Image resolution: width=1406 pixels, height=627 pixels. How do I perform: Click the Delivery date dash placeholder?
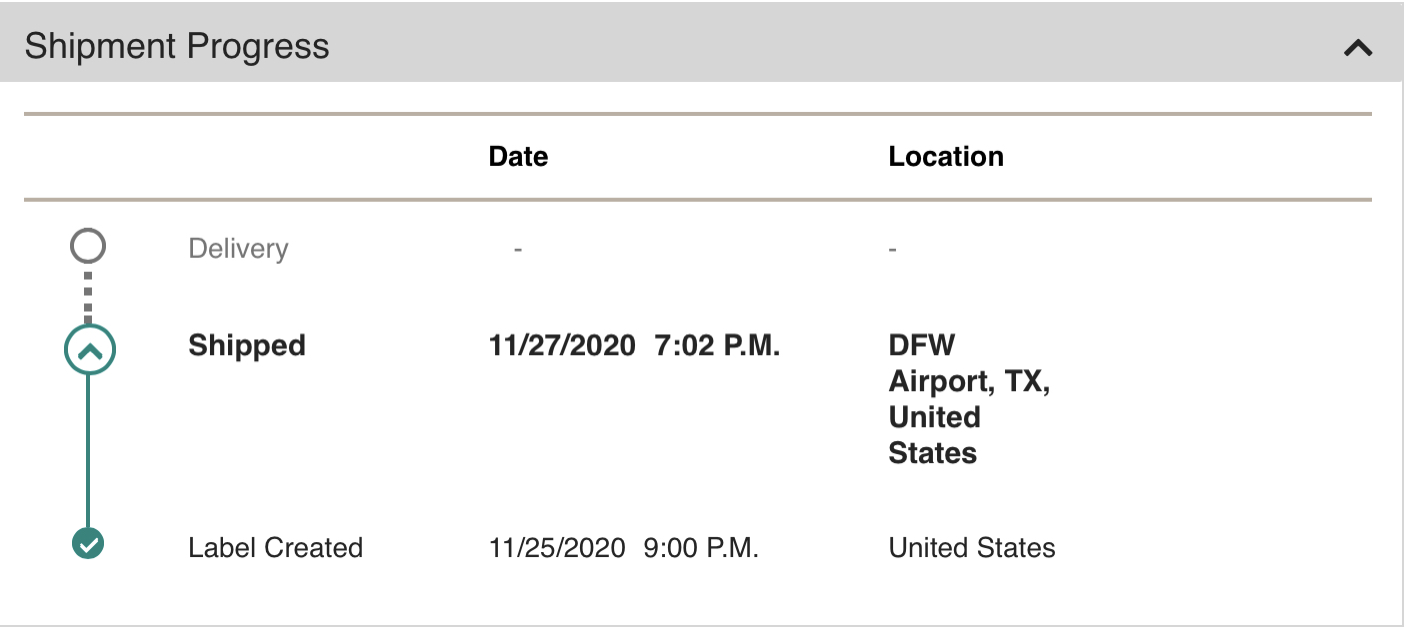pos(517,248)
